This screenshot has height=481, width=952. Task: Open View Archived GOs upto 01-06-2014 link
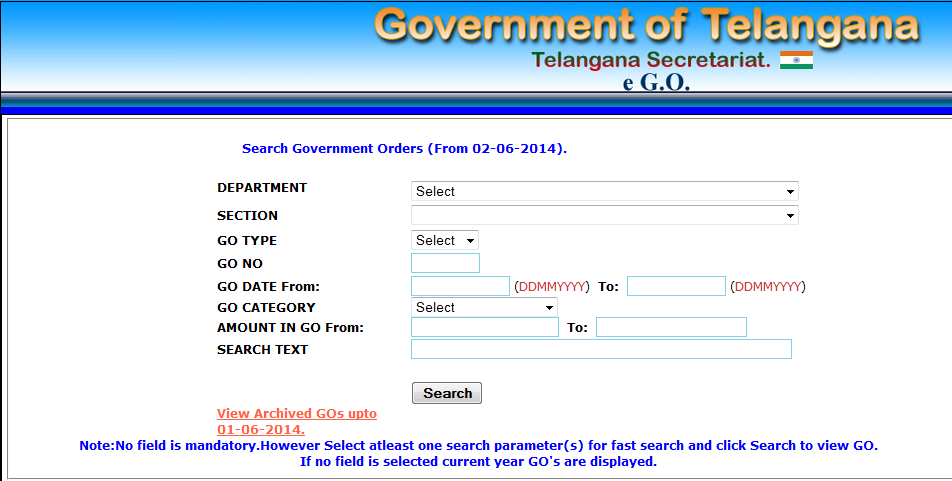click(x=297, y=421)
